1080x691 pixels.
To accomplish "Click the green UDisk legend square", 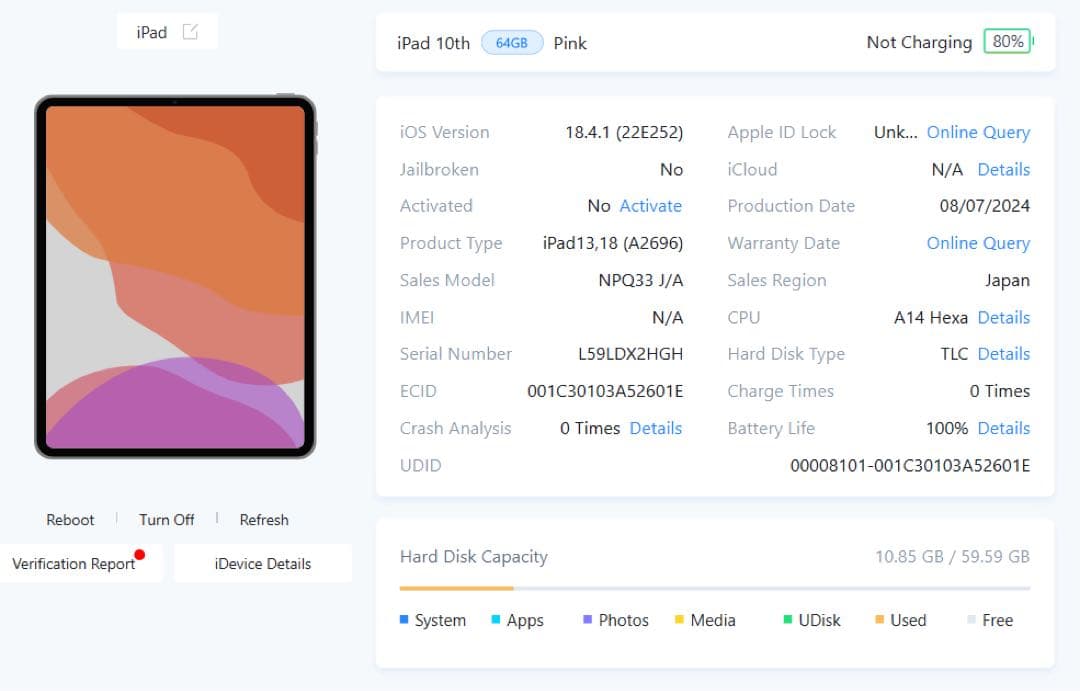I will [786, 620].
